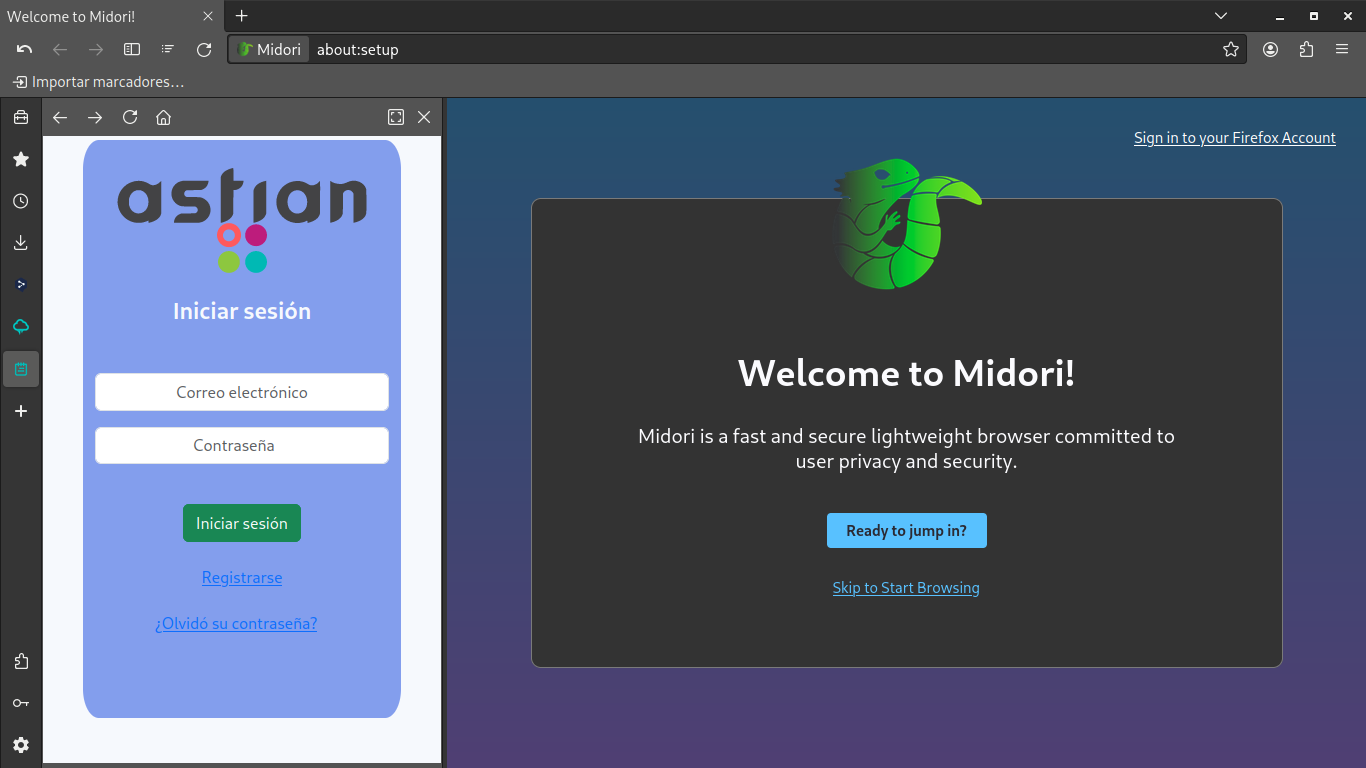Open the briefcase tools sidebar panel
The height and width of the screenshot is (768, 1366).
pyautogui.click(x=21, y=117)
